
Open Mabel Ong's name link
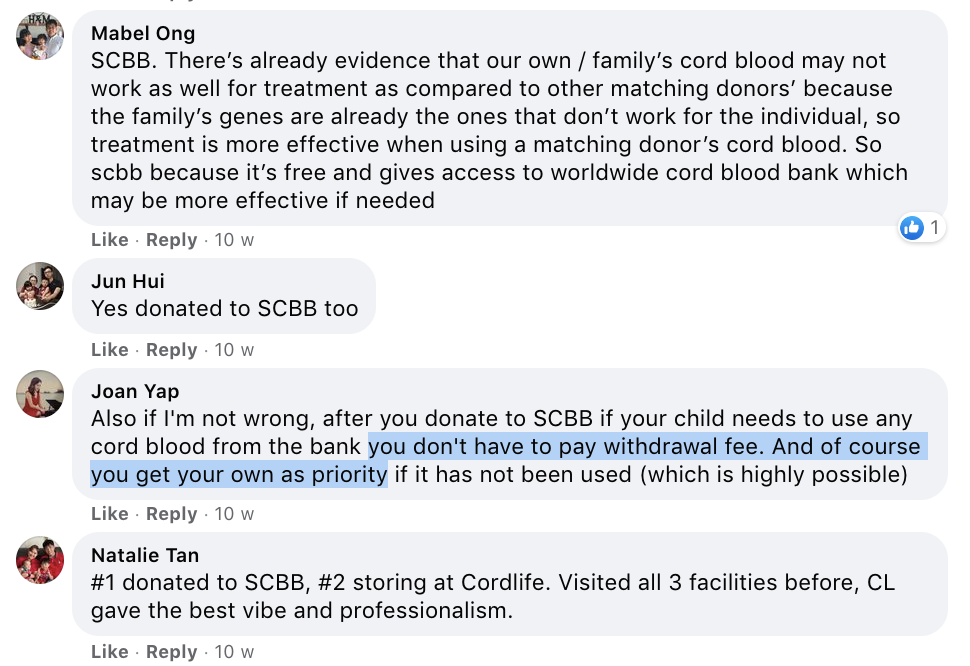click(x=143, y=34)
